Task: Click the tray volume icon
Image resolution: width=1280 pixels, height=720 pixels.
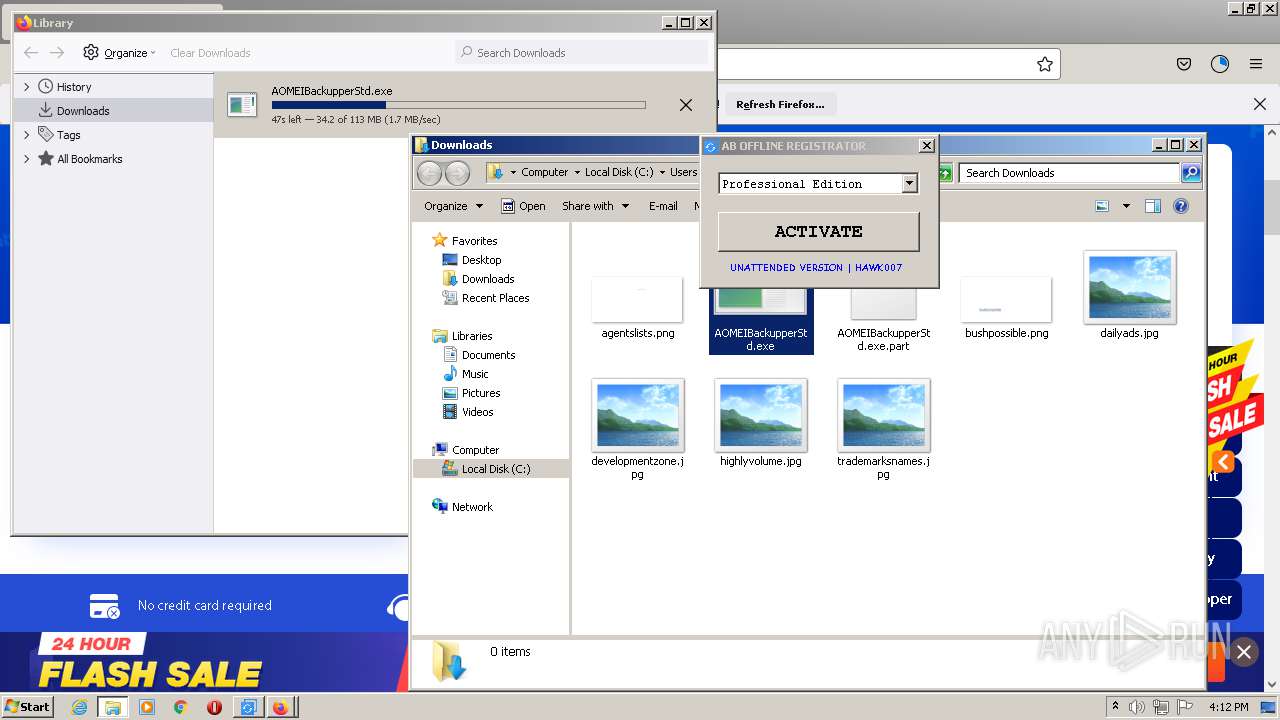Action: [1137, 707]
